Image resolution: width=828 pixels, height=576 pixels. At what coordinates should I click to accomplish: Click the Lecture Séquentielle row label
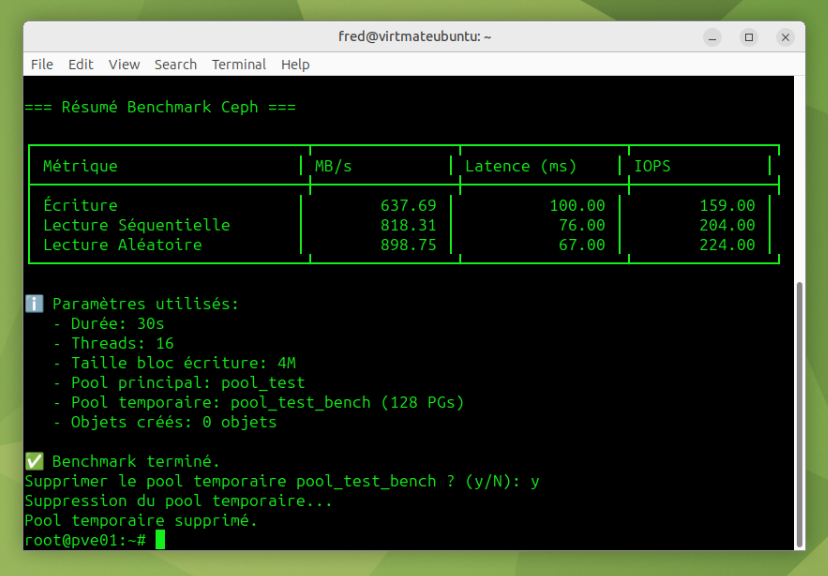tap(137, 225)
